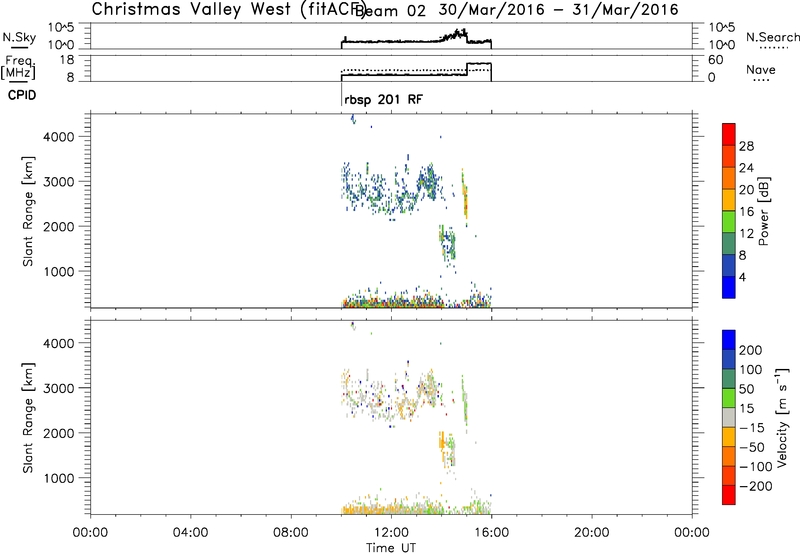Click the "4" label on Power color bar

pyautogui.click(x=742, y=277)
